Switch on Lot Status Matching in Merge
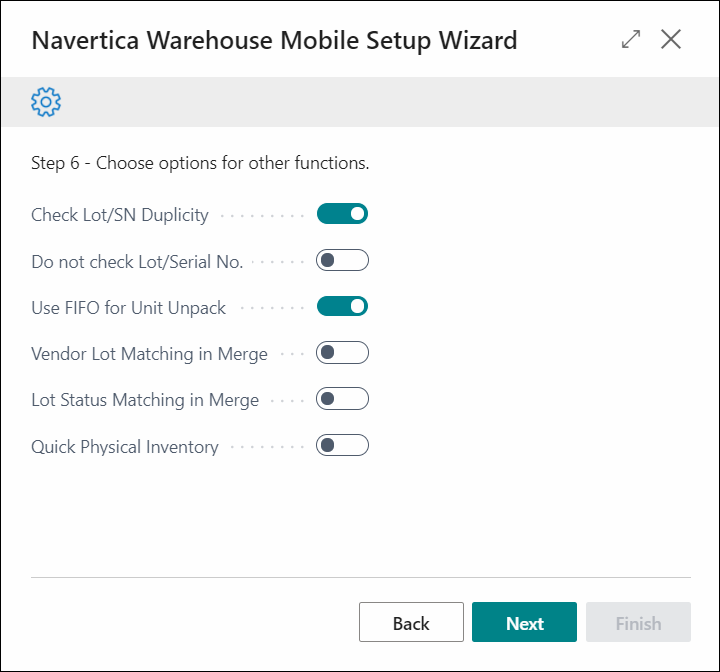720x672 pixels. [342, 399]
